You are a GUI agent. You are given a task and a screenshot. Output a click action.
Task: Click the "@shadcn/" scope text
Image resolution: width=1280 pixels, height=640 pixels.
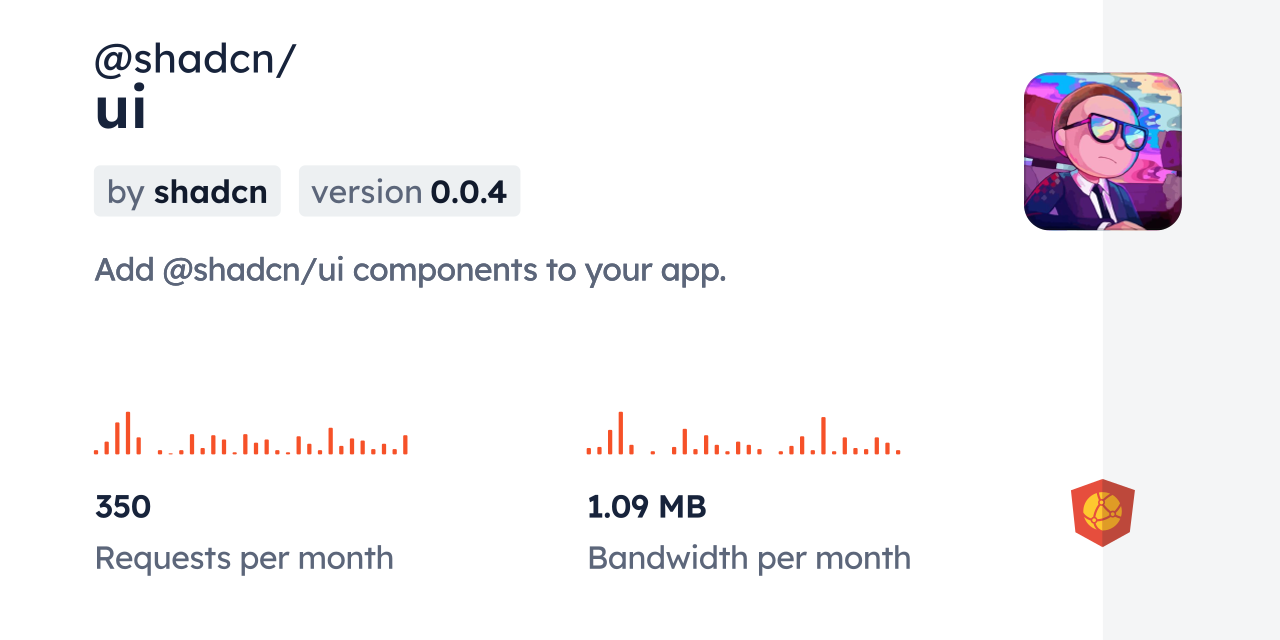tap(195, 60)
